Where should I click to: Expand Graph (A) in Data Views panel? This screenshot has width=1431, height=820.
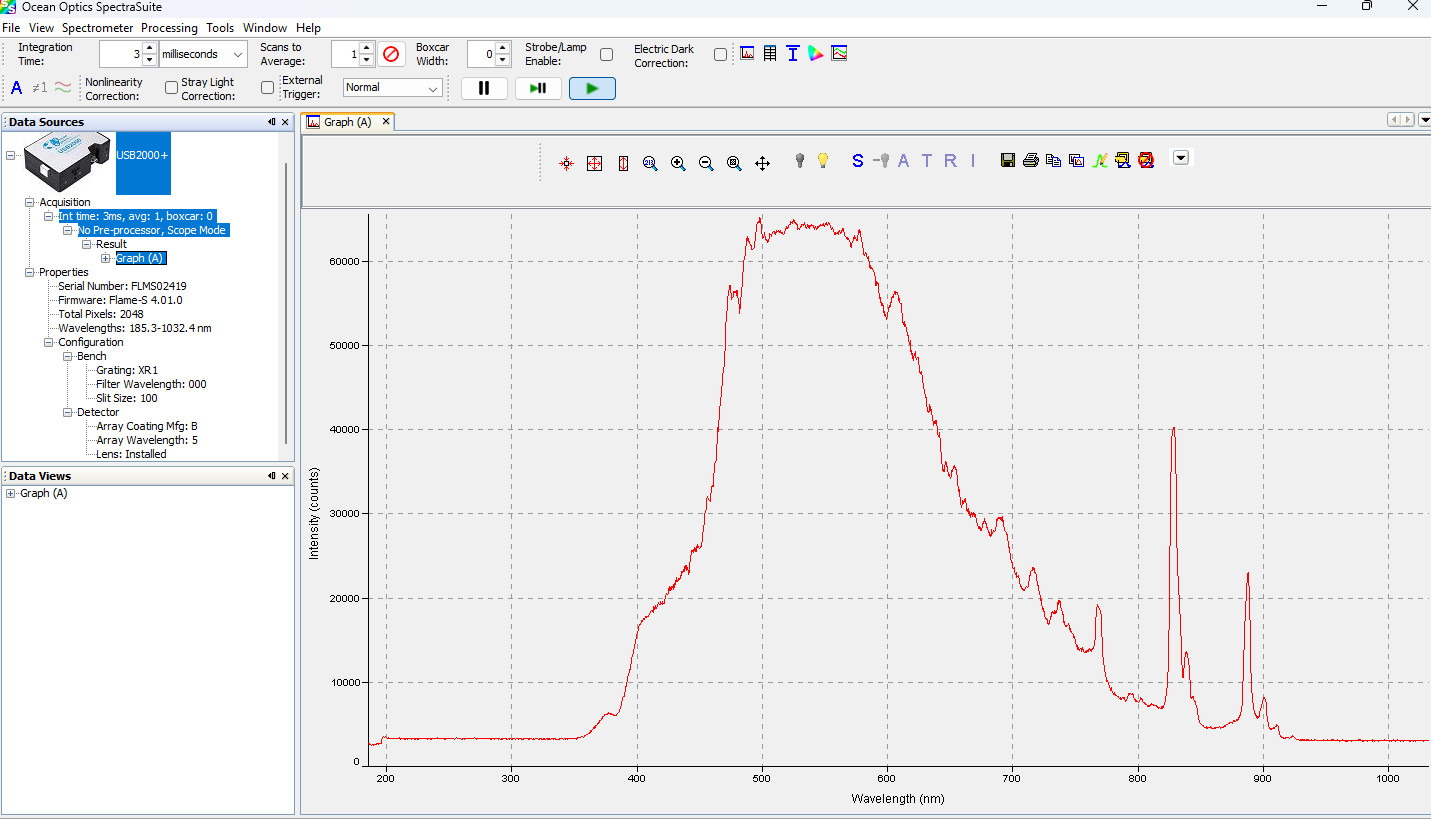click(x=11, y=493)
